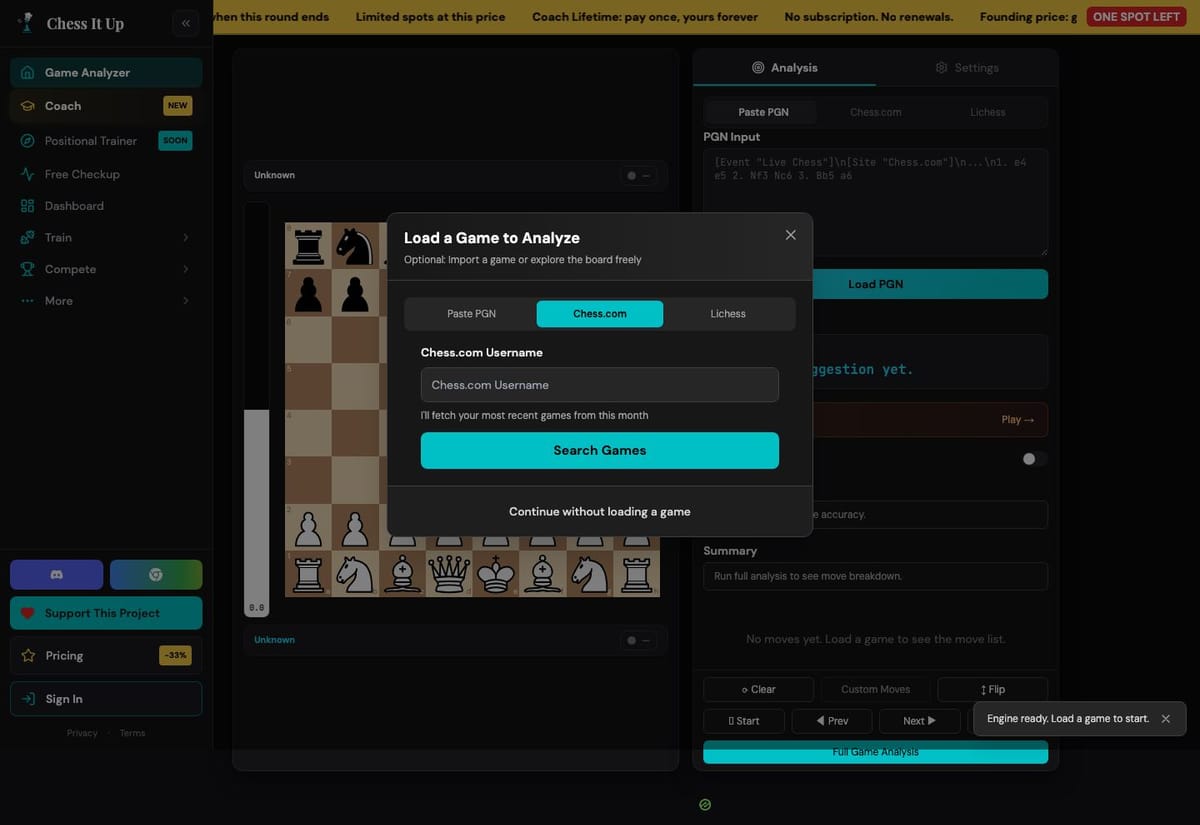The height and width of the screenshot is (825, 1200).
Task: Open the Free Checkup page
Action: (106, 174)
